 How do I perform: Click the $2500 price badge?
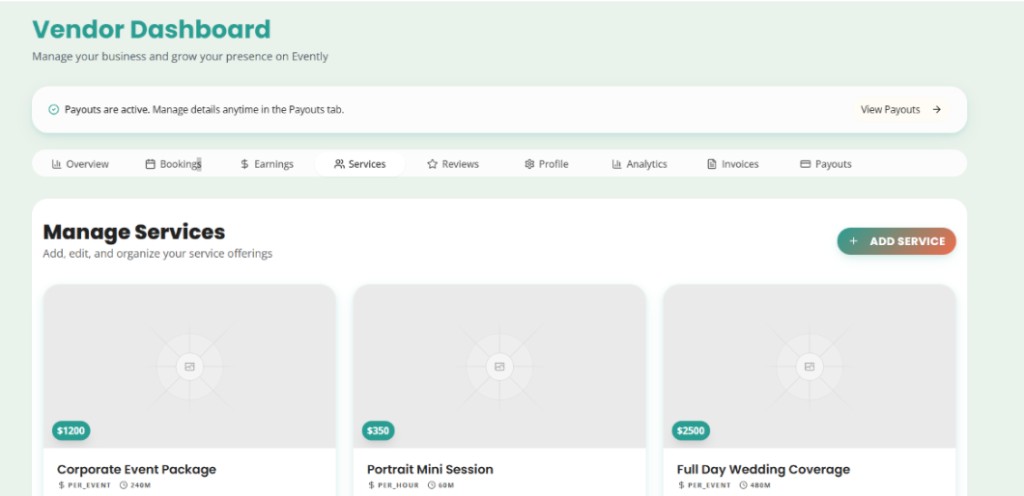coord(691,431)
